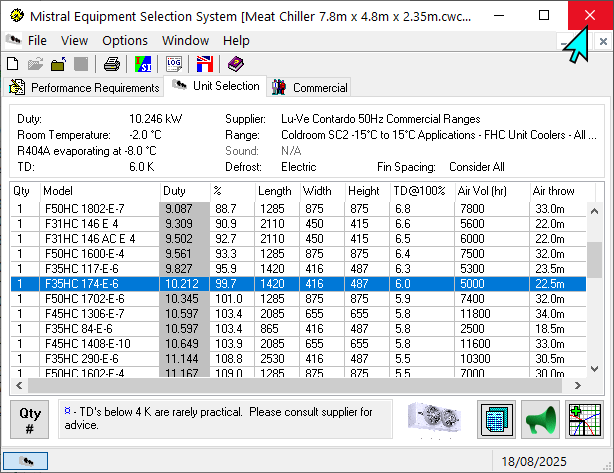The image size is (614, 473).
Task: Select highlighted F35HC 174-E-6 row
Action: point(298,283)
